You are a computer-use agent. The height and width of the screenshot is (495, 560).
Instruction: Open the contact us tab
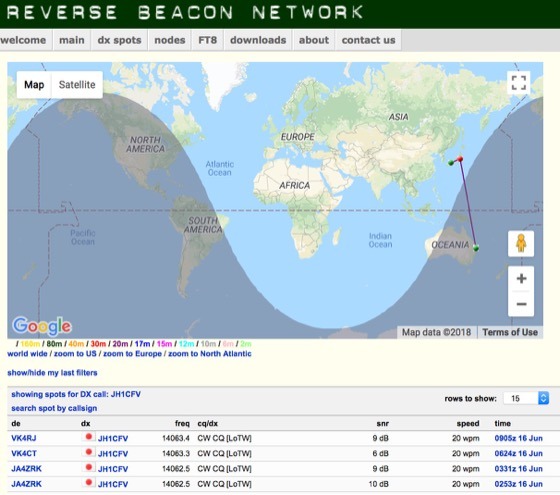(368, 40)
